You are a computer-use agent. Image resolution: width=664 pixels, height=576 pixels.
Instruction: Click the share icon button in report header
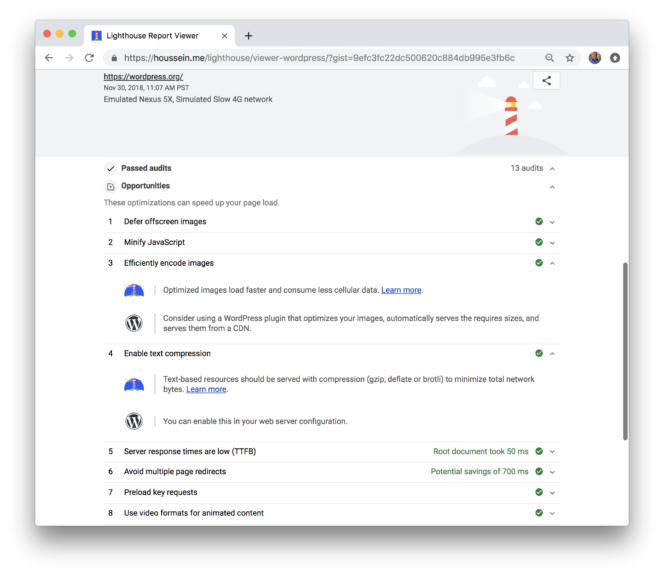(546, 81)
